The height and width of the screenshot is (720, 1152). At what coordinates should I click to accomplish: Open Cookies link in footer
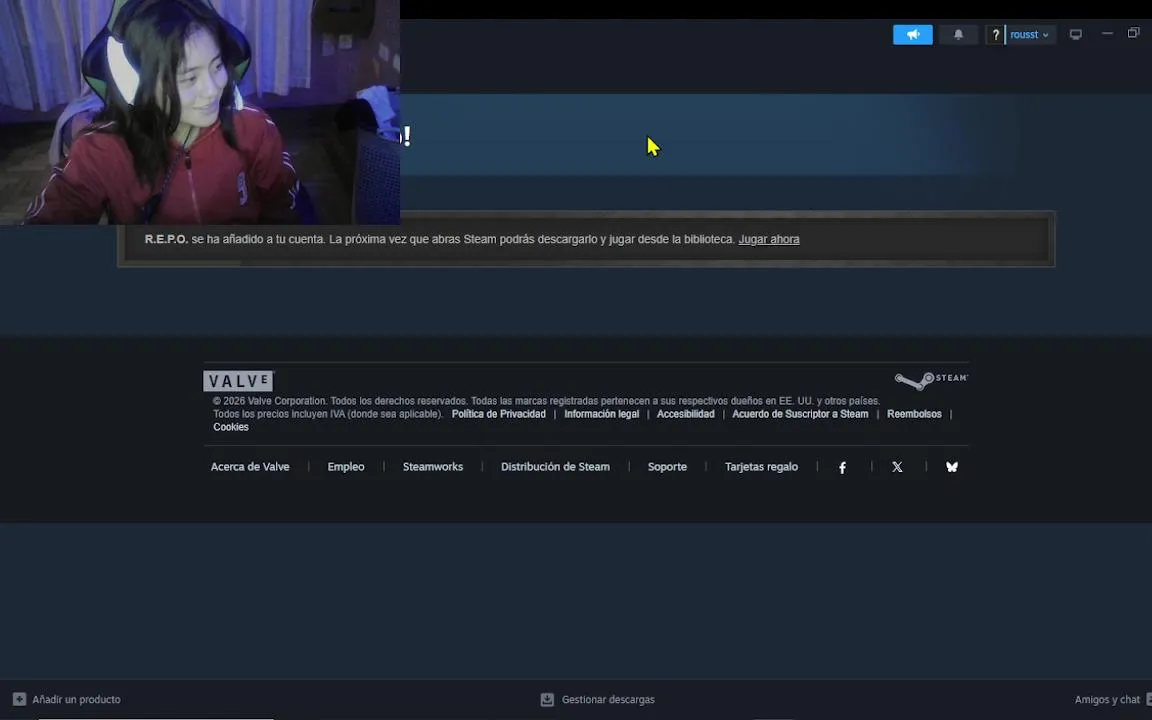[x=231, y=427]
